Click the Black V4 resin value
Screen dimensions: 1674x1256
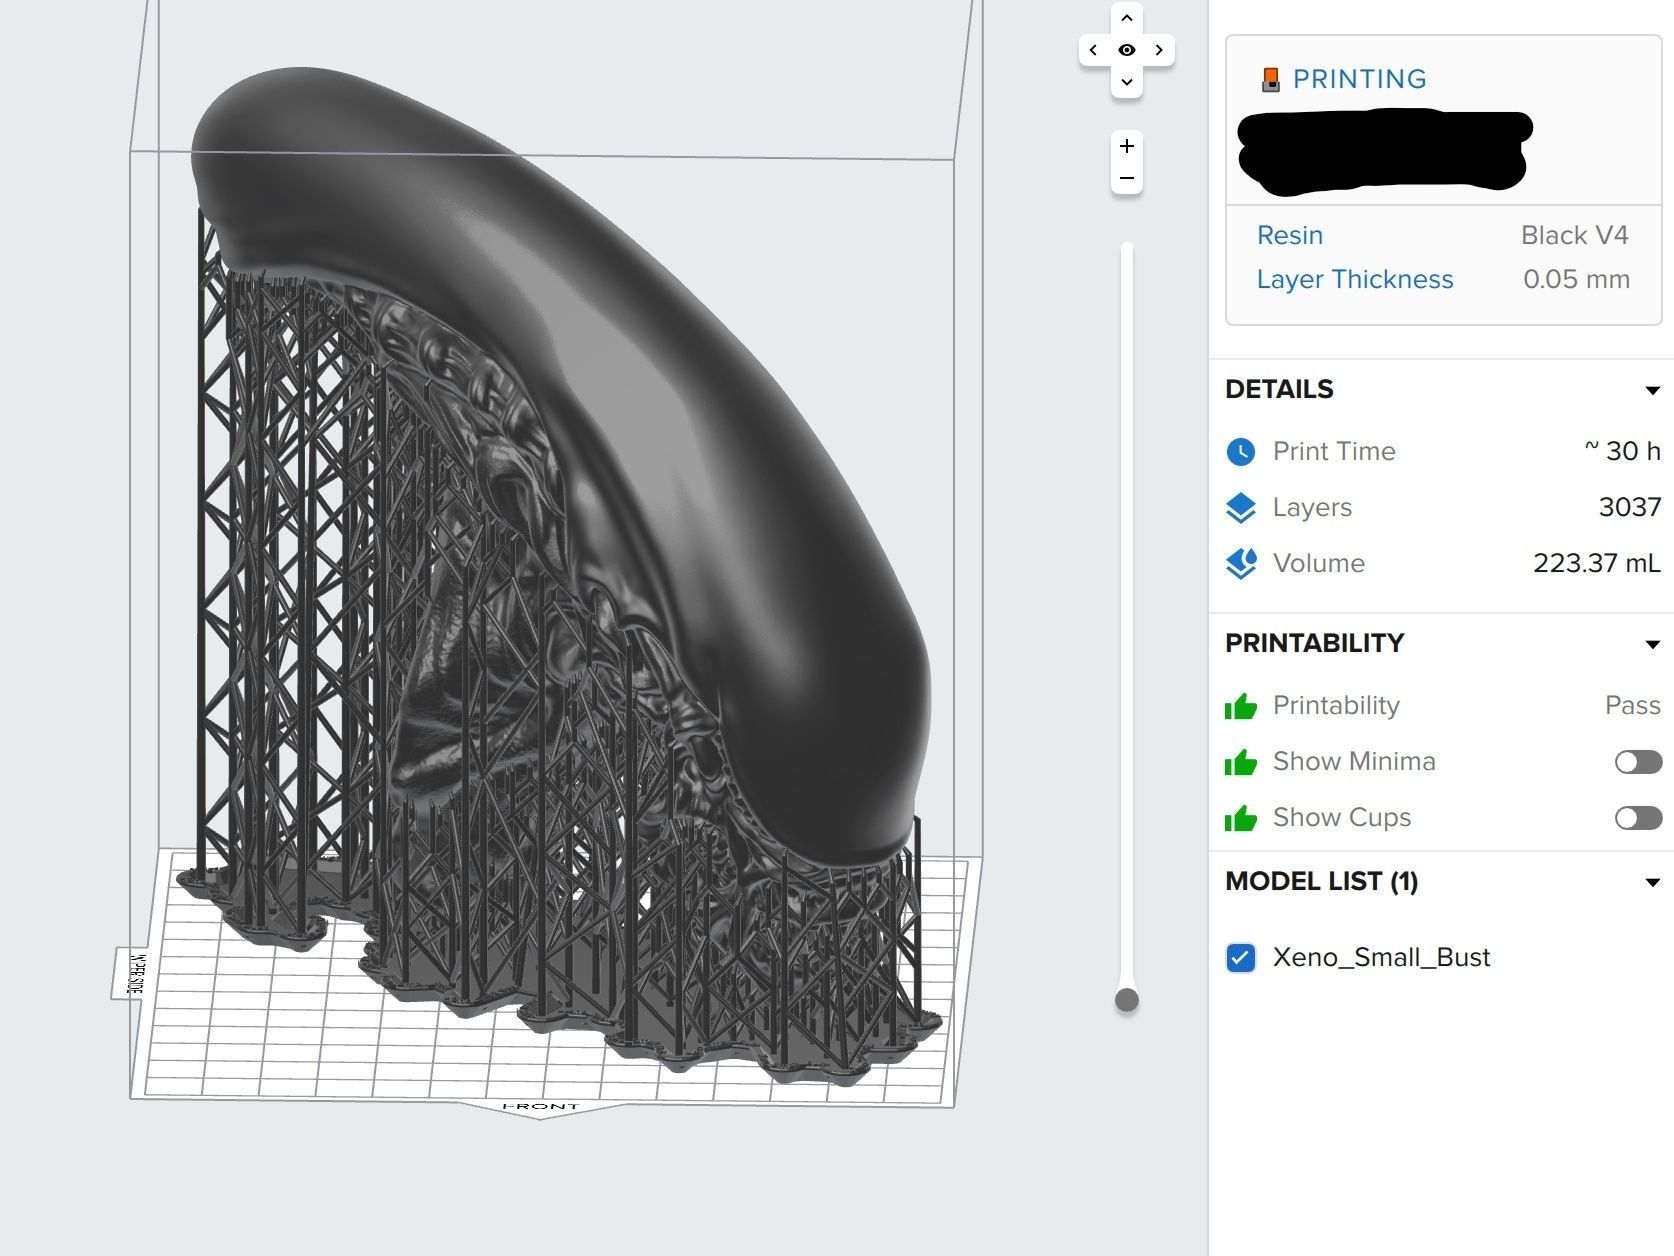1575,235
